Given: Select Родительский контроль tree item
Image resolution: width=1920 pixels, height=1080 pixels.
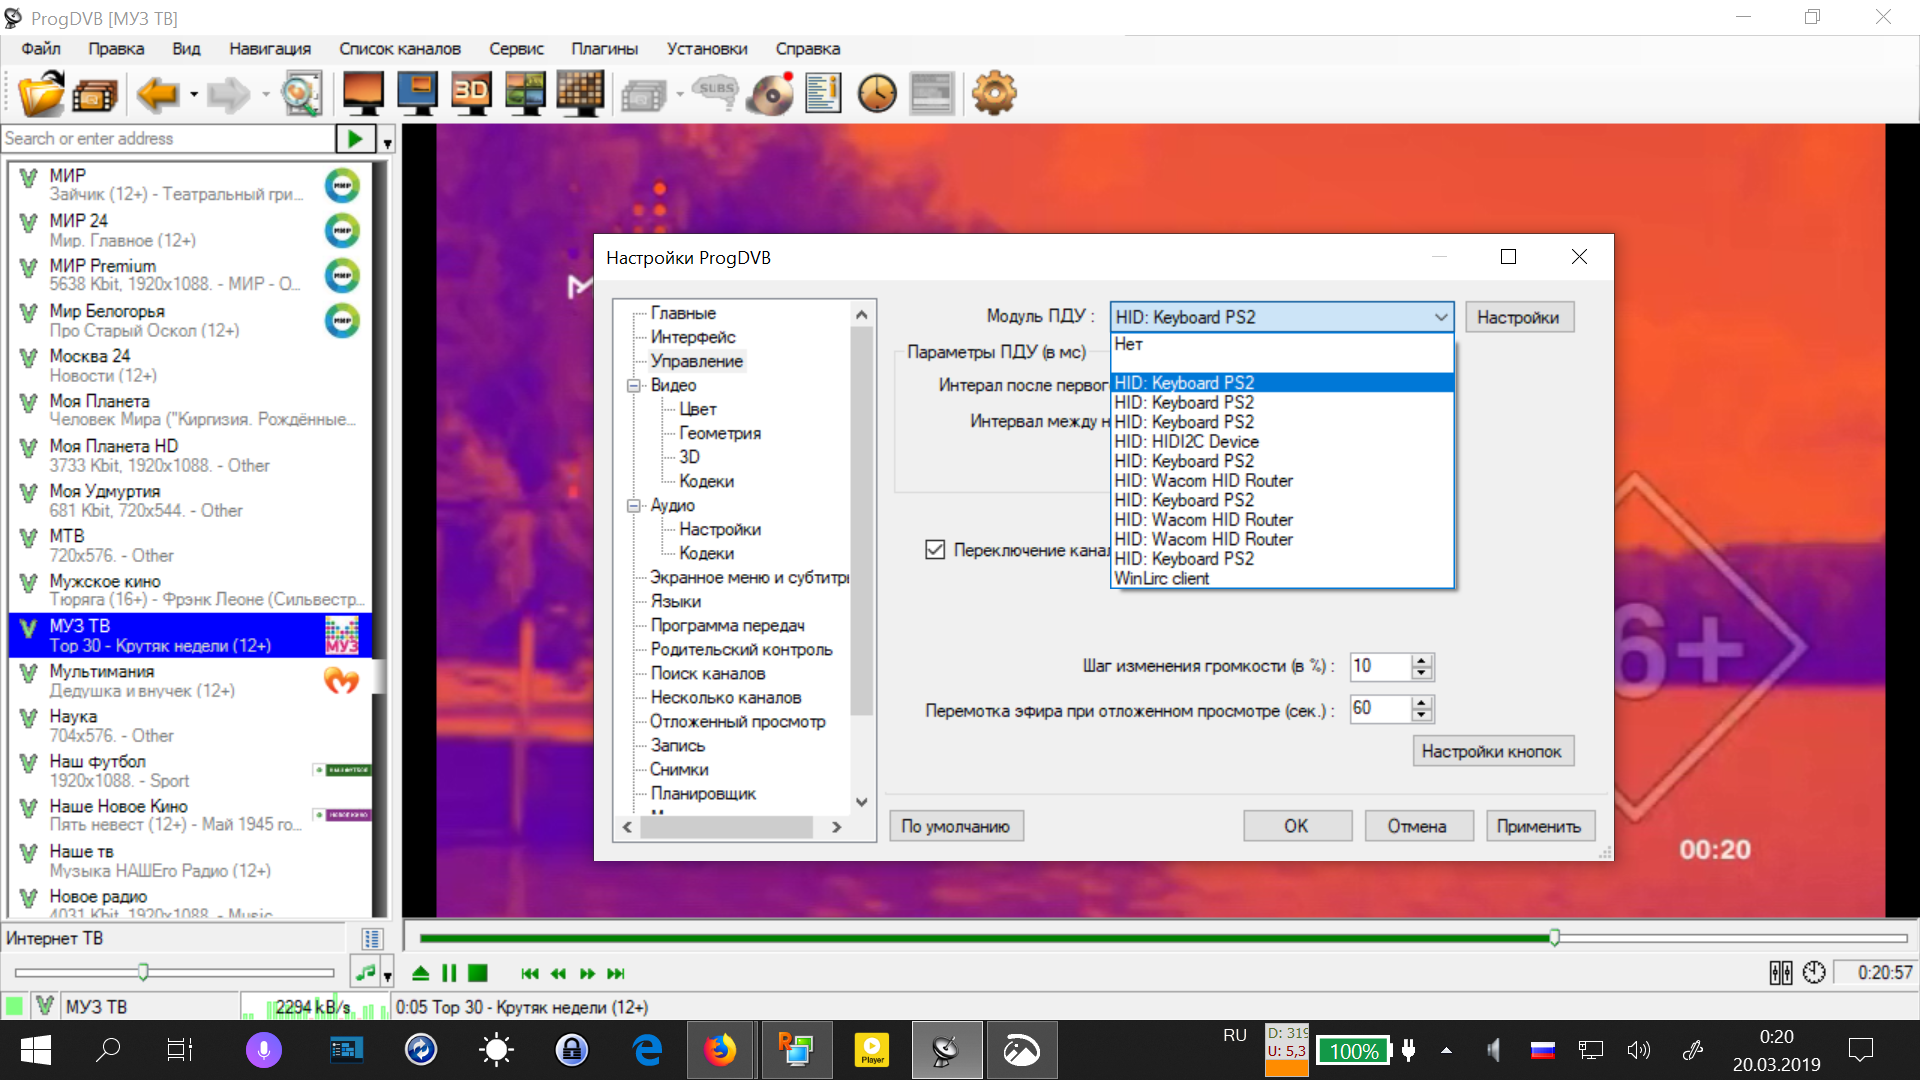Looking at the screenshot, I should [741, 650].
